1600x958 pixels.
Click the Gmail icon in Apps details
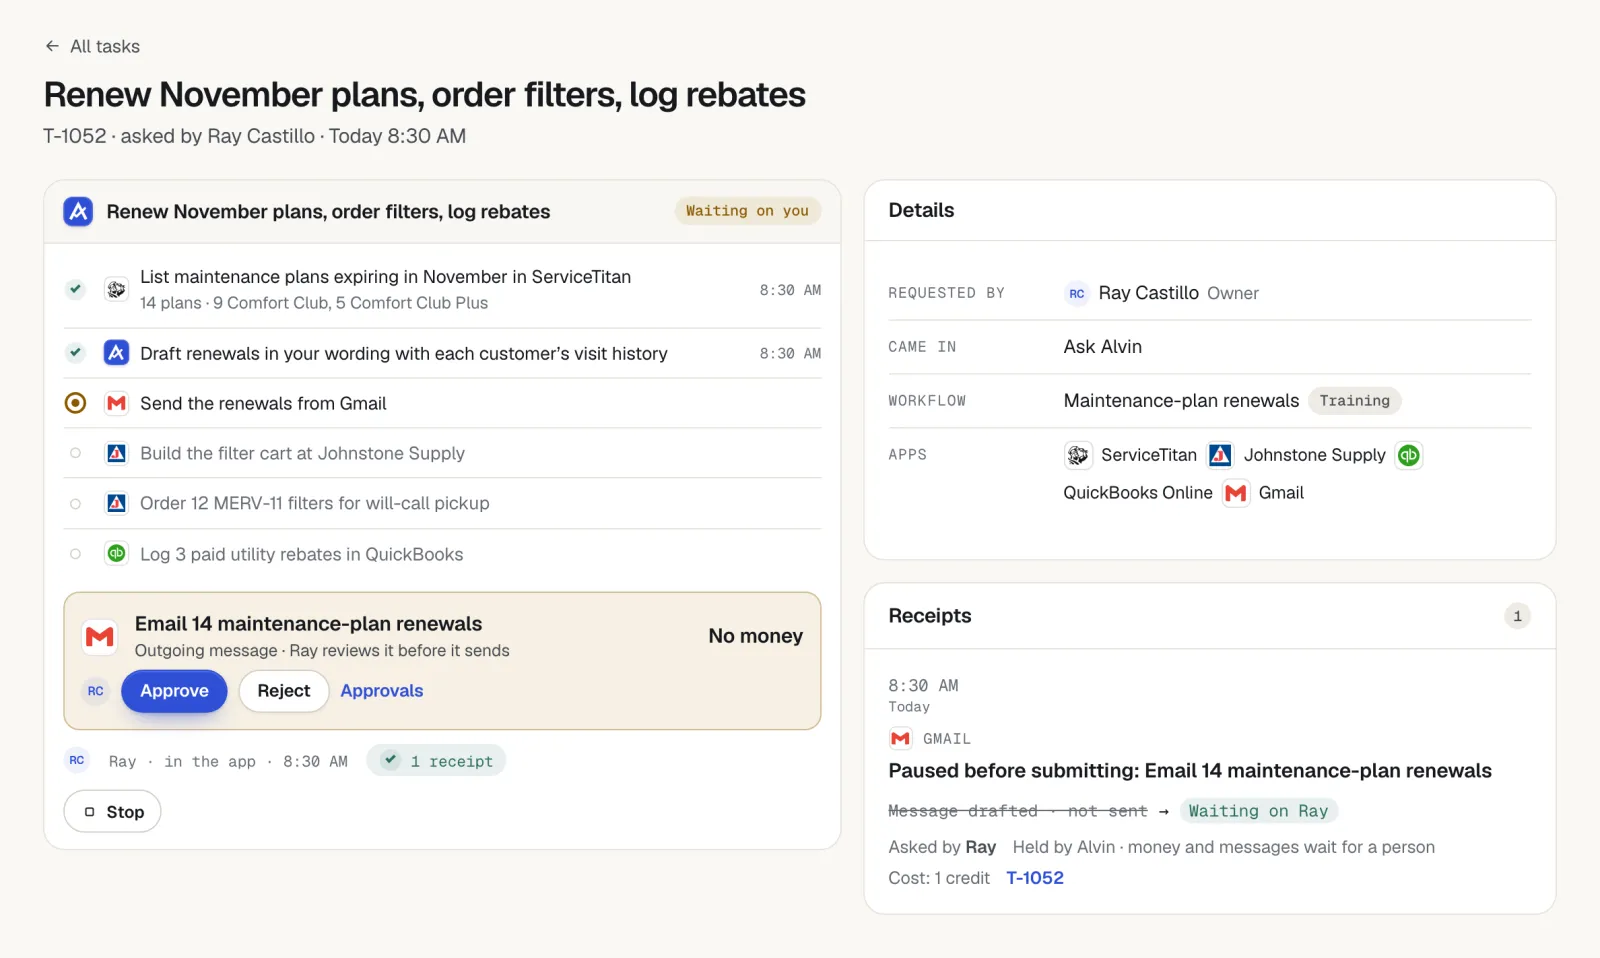pos(1236,493)
